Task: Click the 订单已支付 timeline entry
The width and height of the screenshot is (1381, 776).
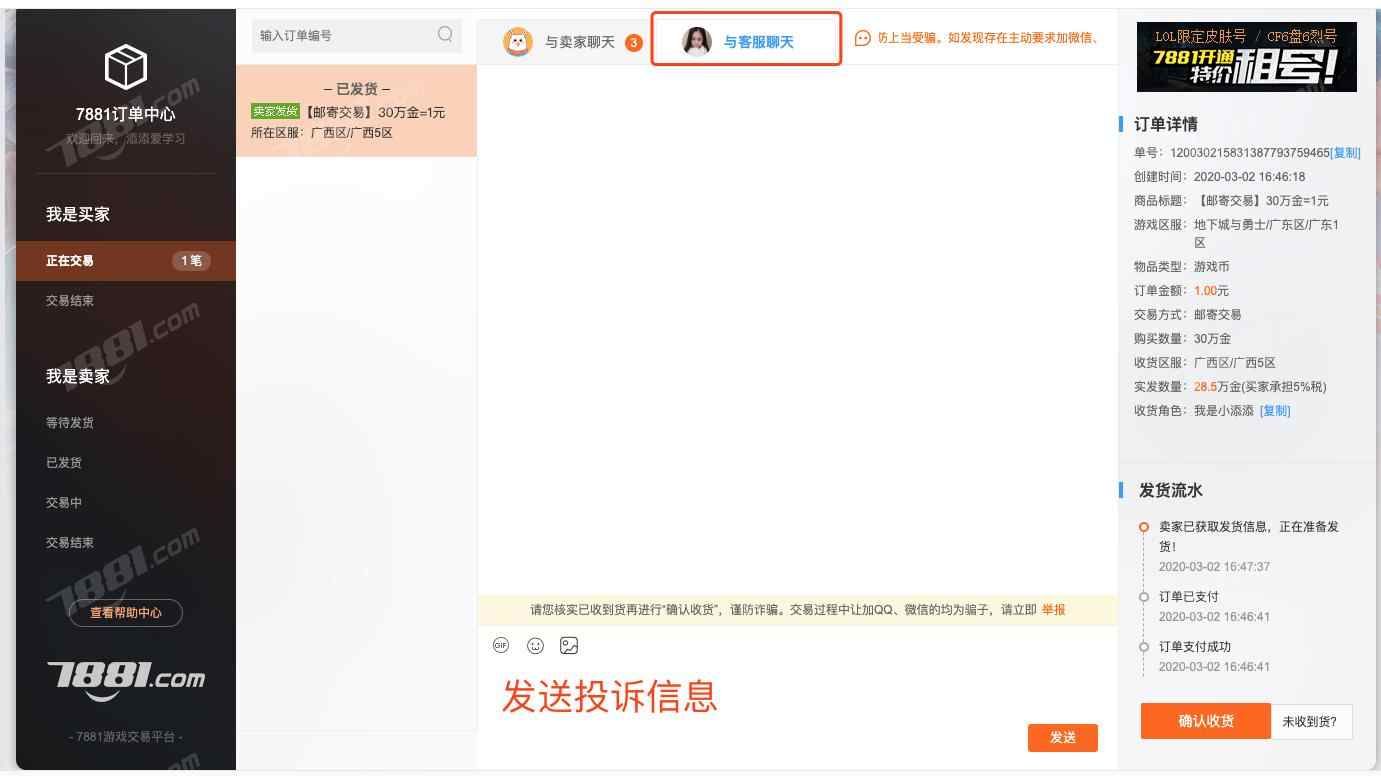Action: tap(1188, 597)
